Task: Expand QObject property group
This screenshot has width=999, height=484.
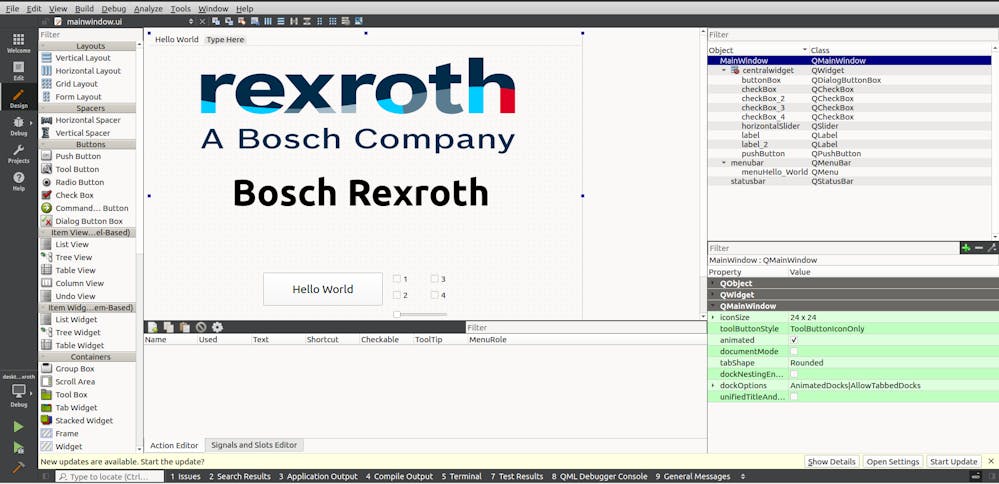Action: pyautogui.click(x=713, y=283)
